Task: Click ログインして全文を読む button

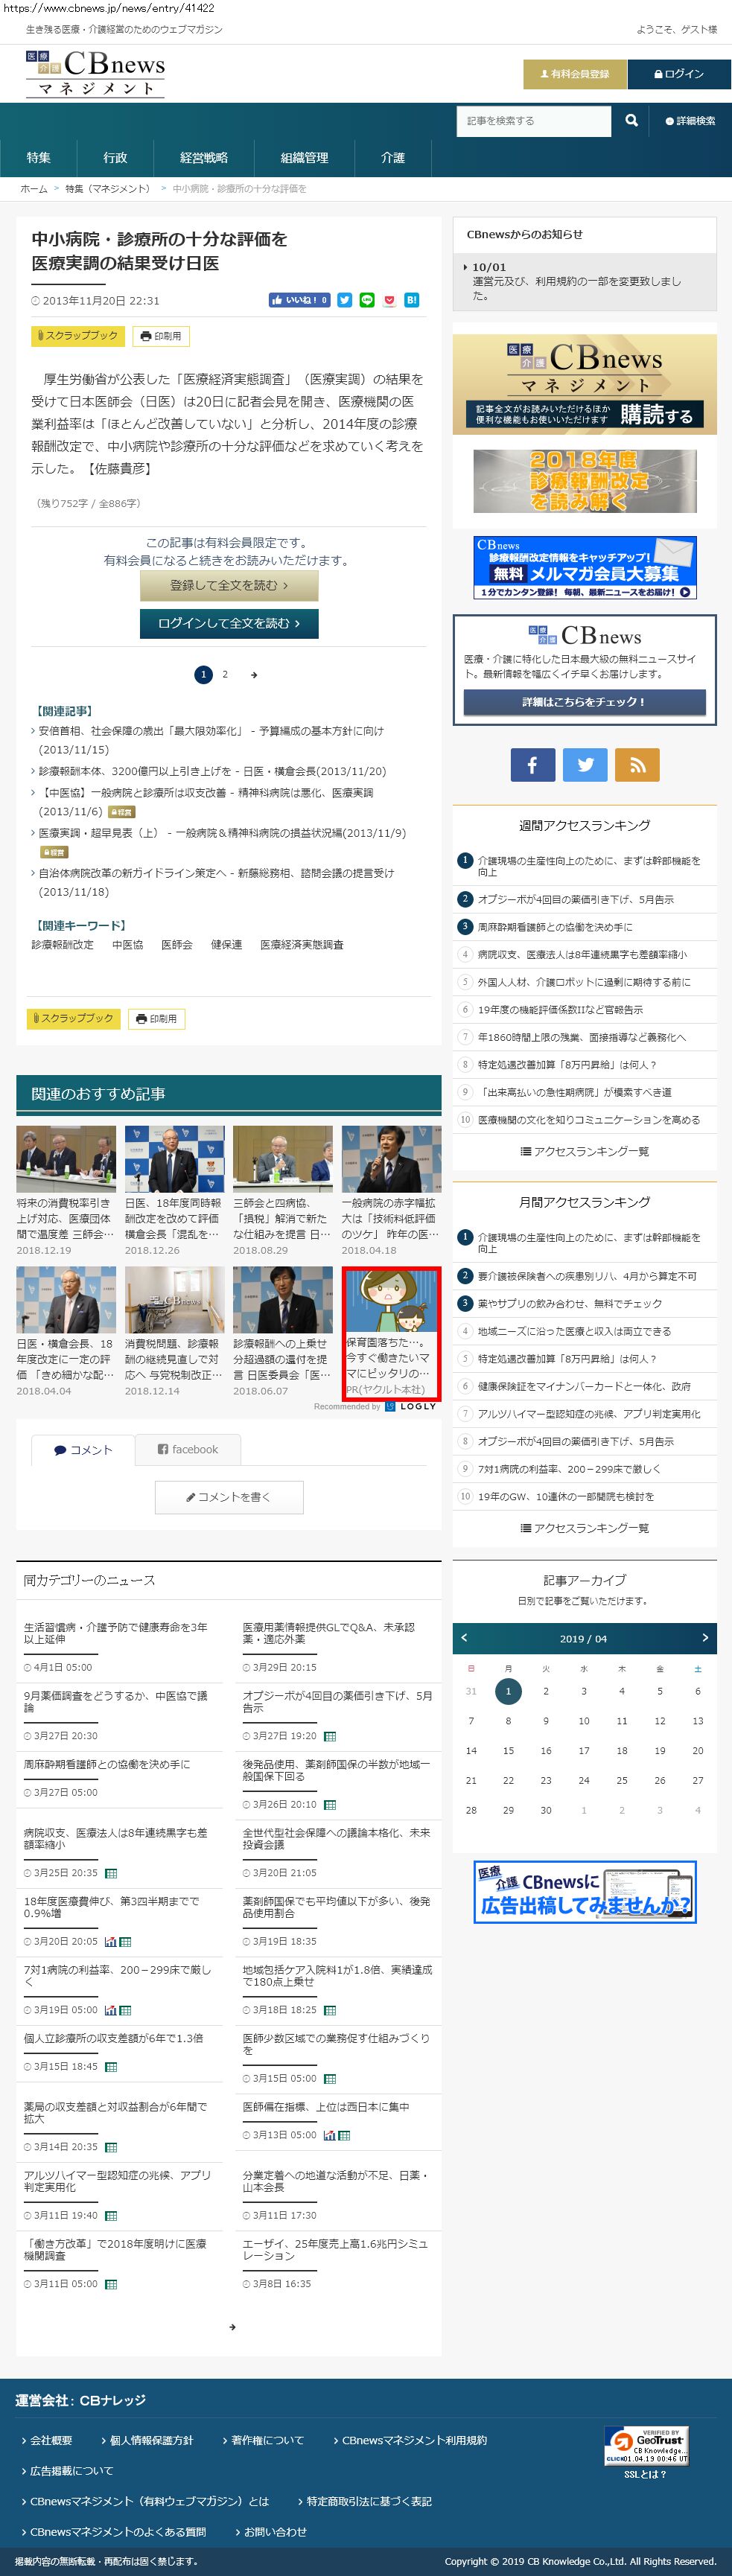Action: click(229, 623)
